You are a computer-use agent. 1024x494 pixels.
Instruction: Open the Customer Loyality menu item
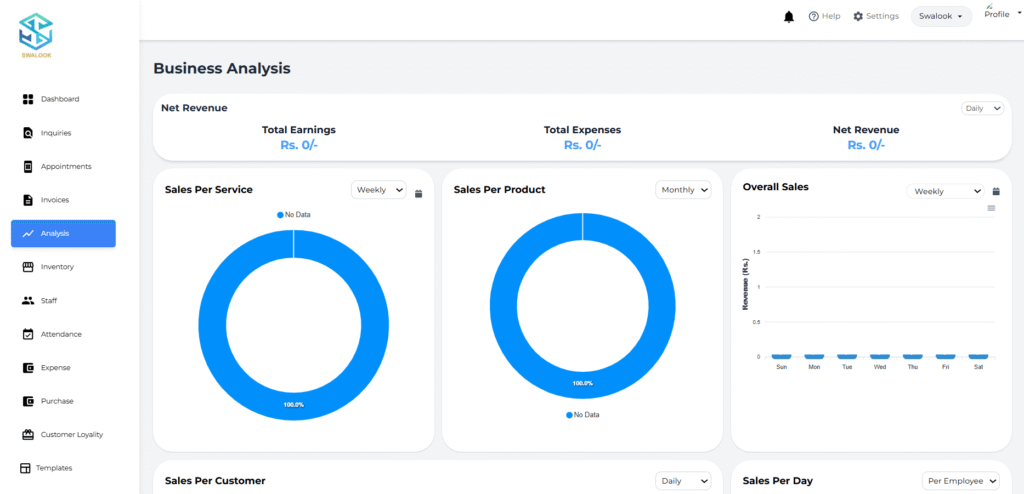(71, 435)
